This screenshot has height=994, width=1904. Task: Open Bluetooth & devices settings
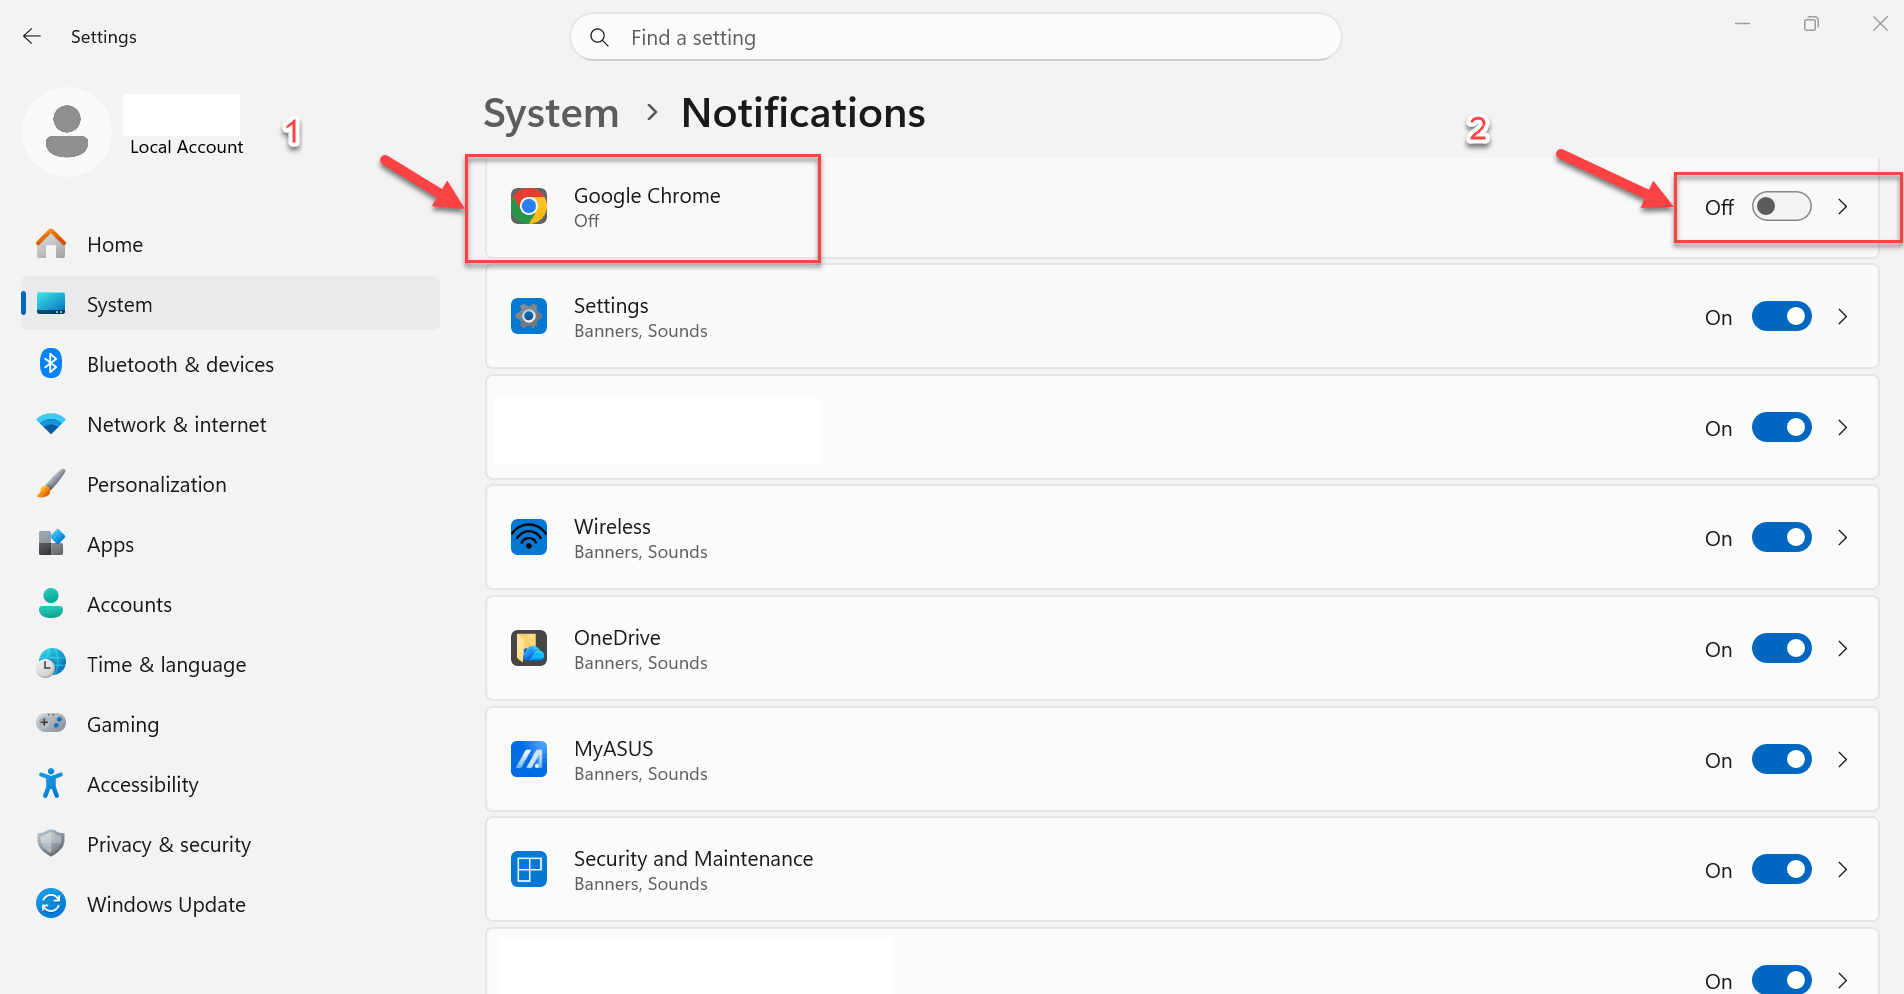click(x=230, y=364)
